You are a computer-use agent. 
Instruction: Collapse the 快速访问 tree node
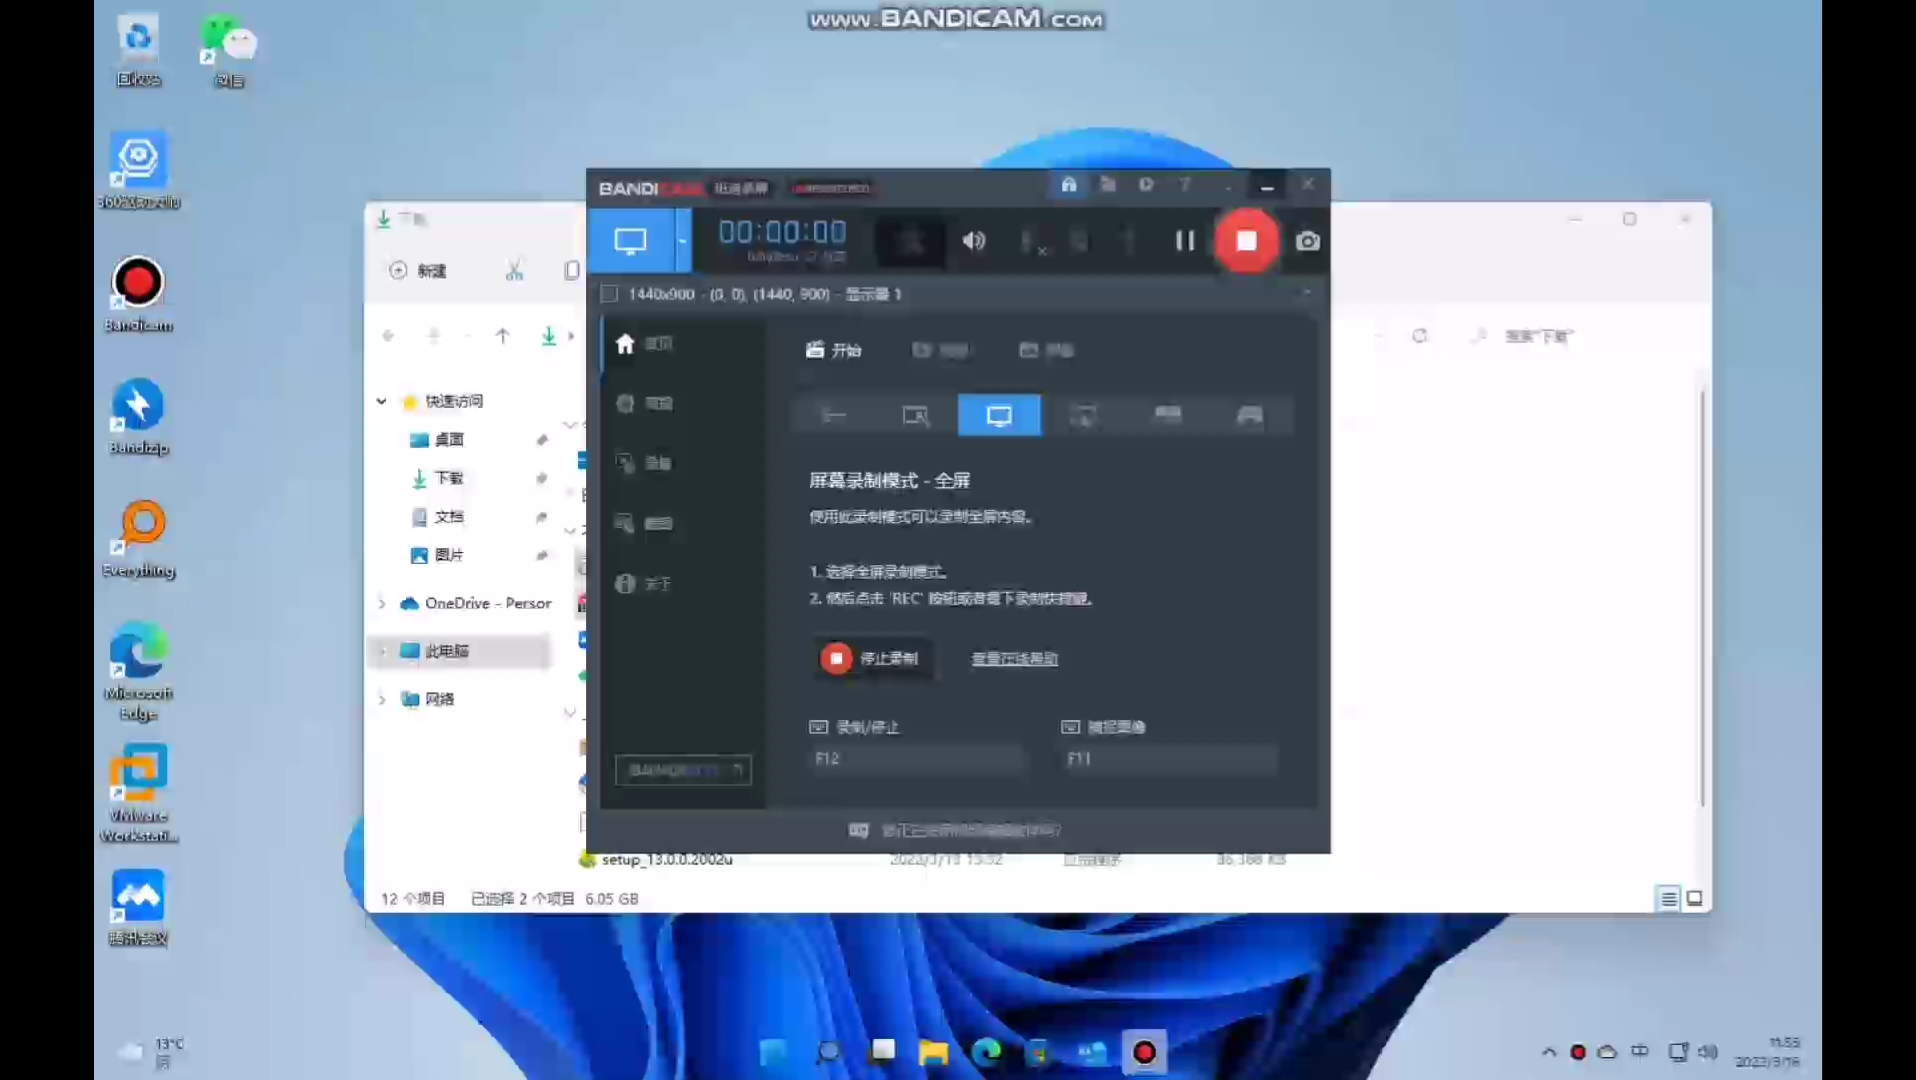381,401
